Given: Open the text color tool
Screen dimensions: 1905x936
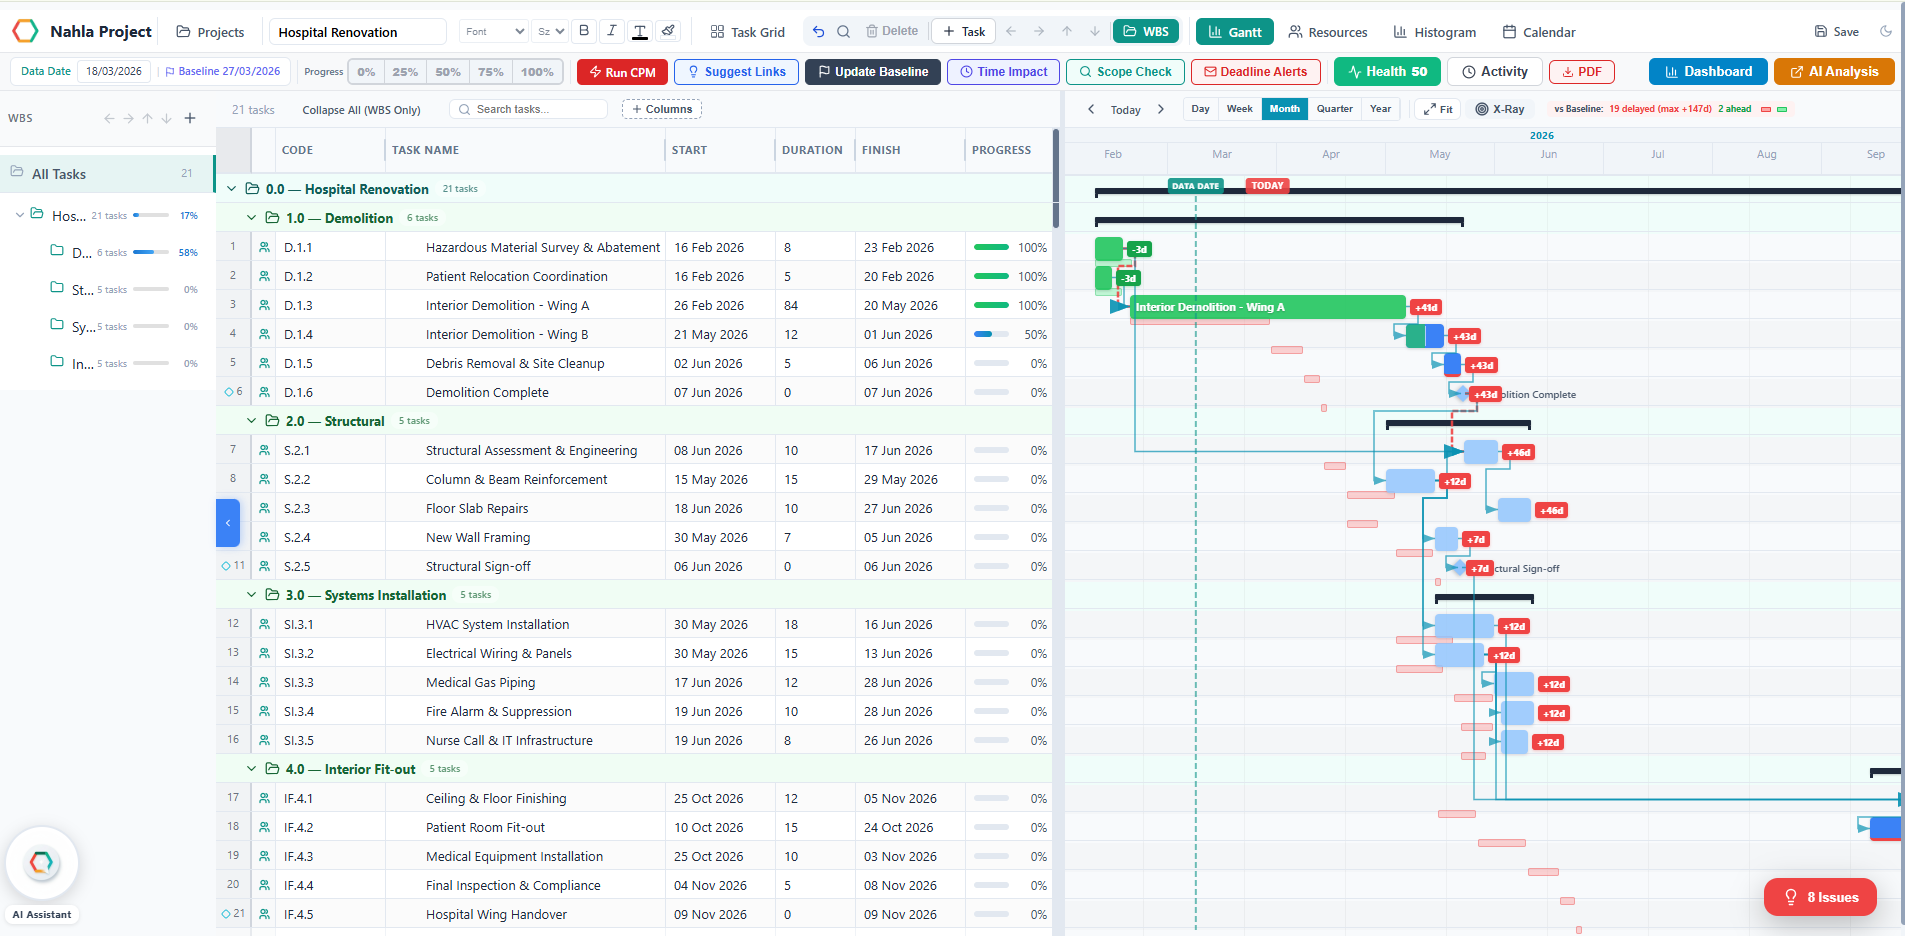Looking at the screenshot, I should pos(640,31).
